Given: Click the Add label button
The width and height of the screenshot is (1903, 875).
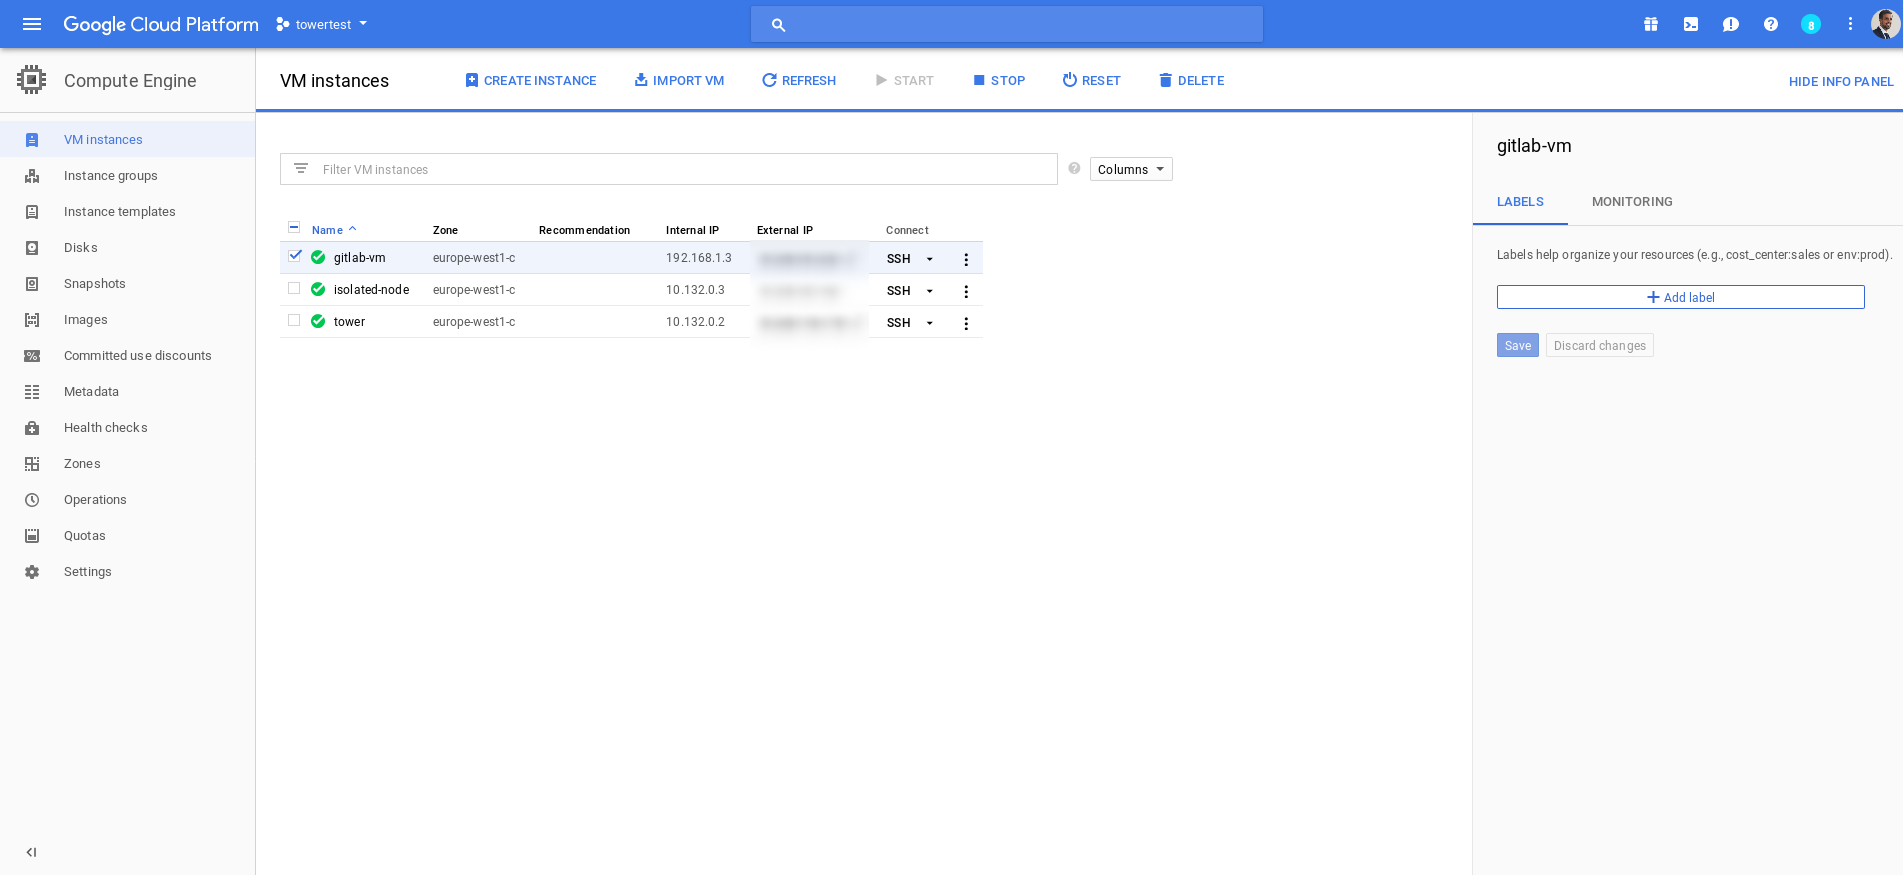Looking at the screenshot, I should point(1680,297).
